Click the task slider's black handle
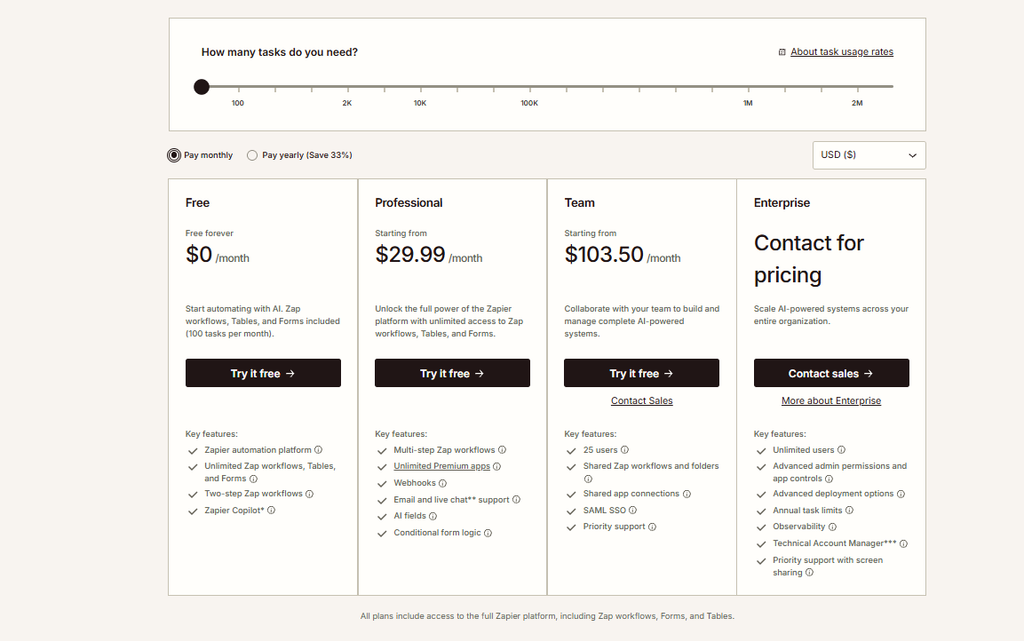This screenshot has width=1024, height=641. tap(202, 86)
